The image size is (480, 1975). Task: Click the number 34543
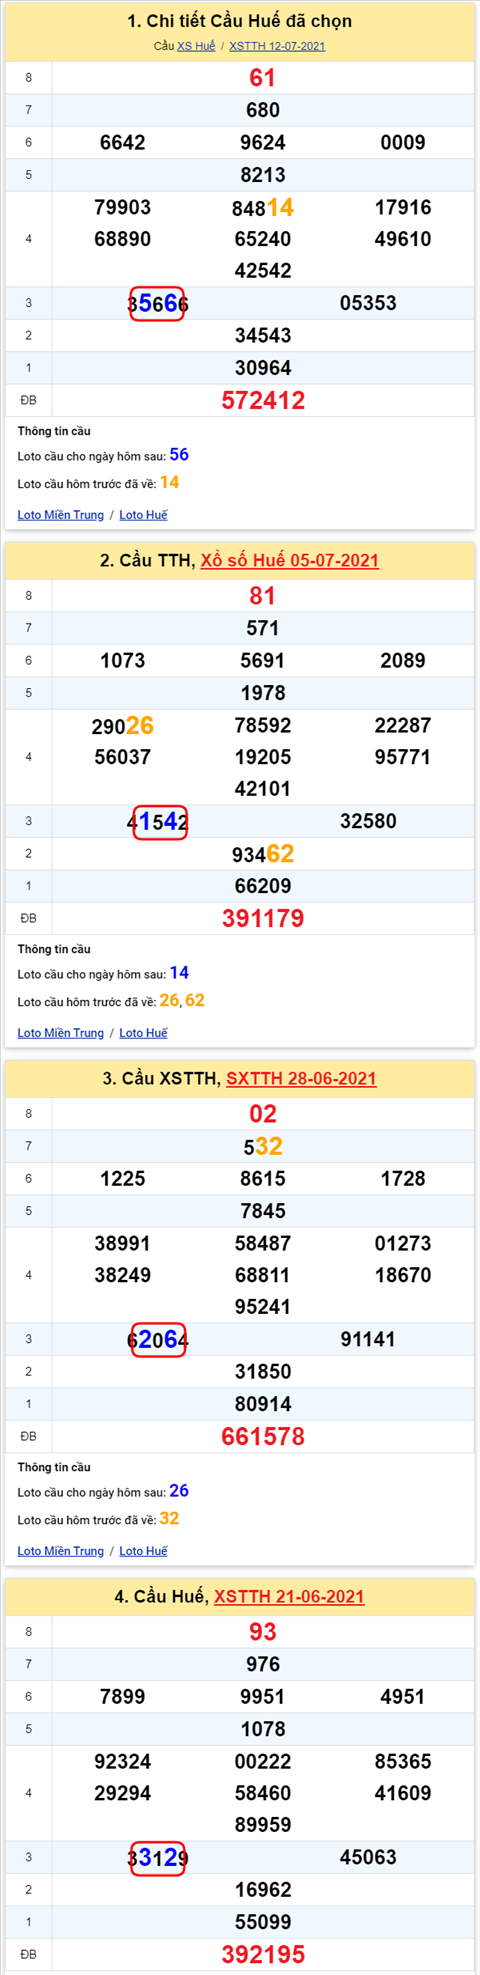263,335
